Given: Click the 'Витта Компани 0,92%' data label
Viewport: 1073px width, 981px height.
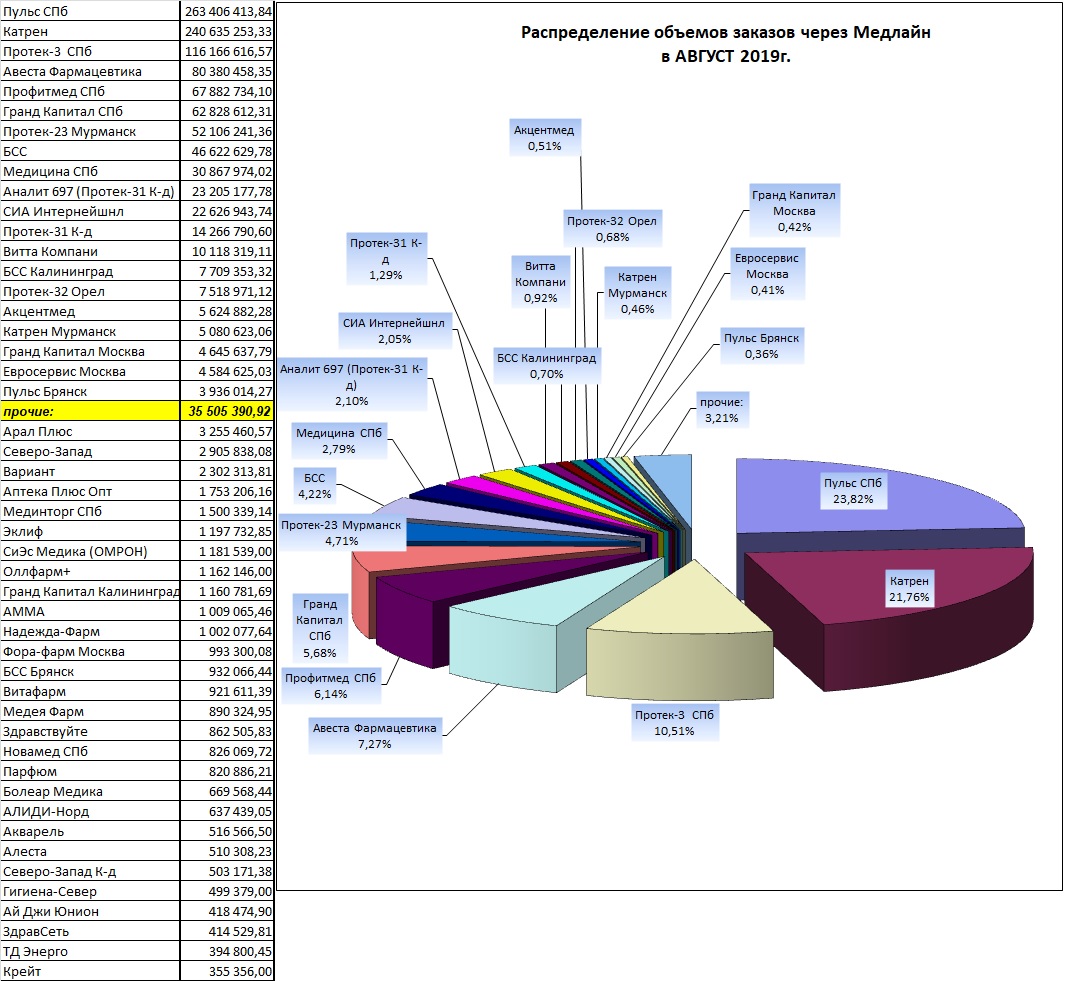Looking at the screenshot, I should [x=541, y=282].
